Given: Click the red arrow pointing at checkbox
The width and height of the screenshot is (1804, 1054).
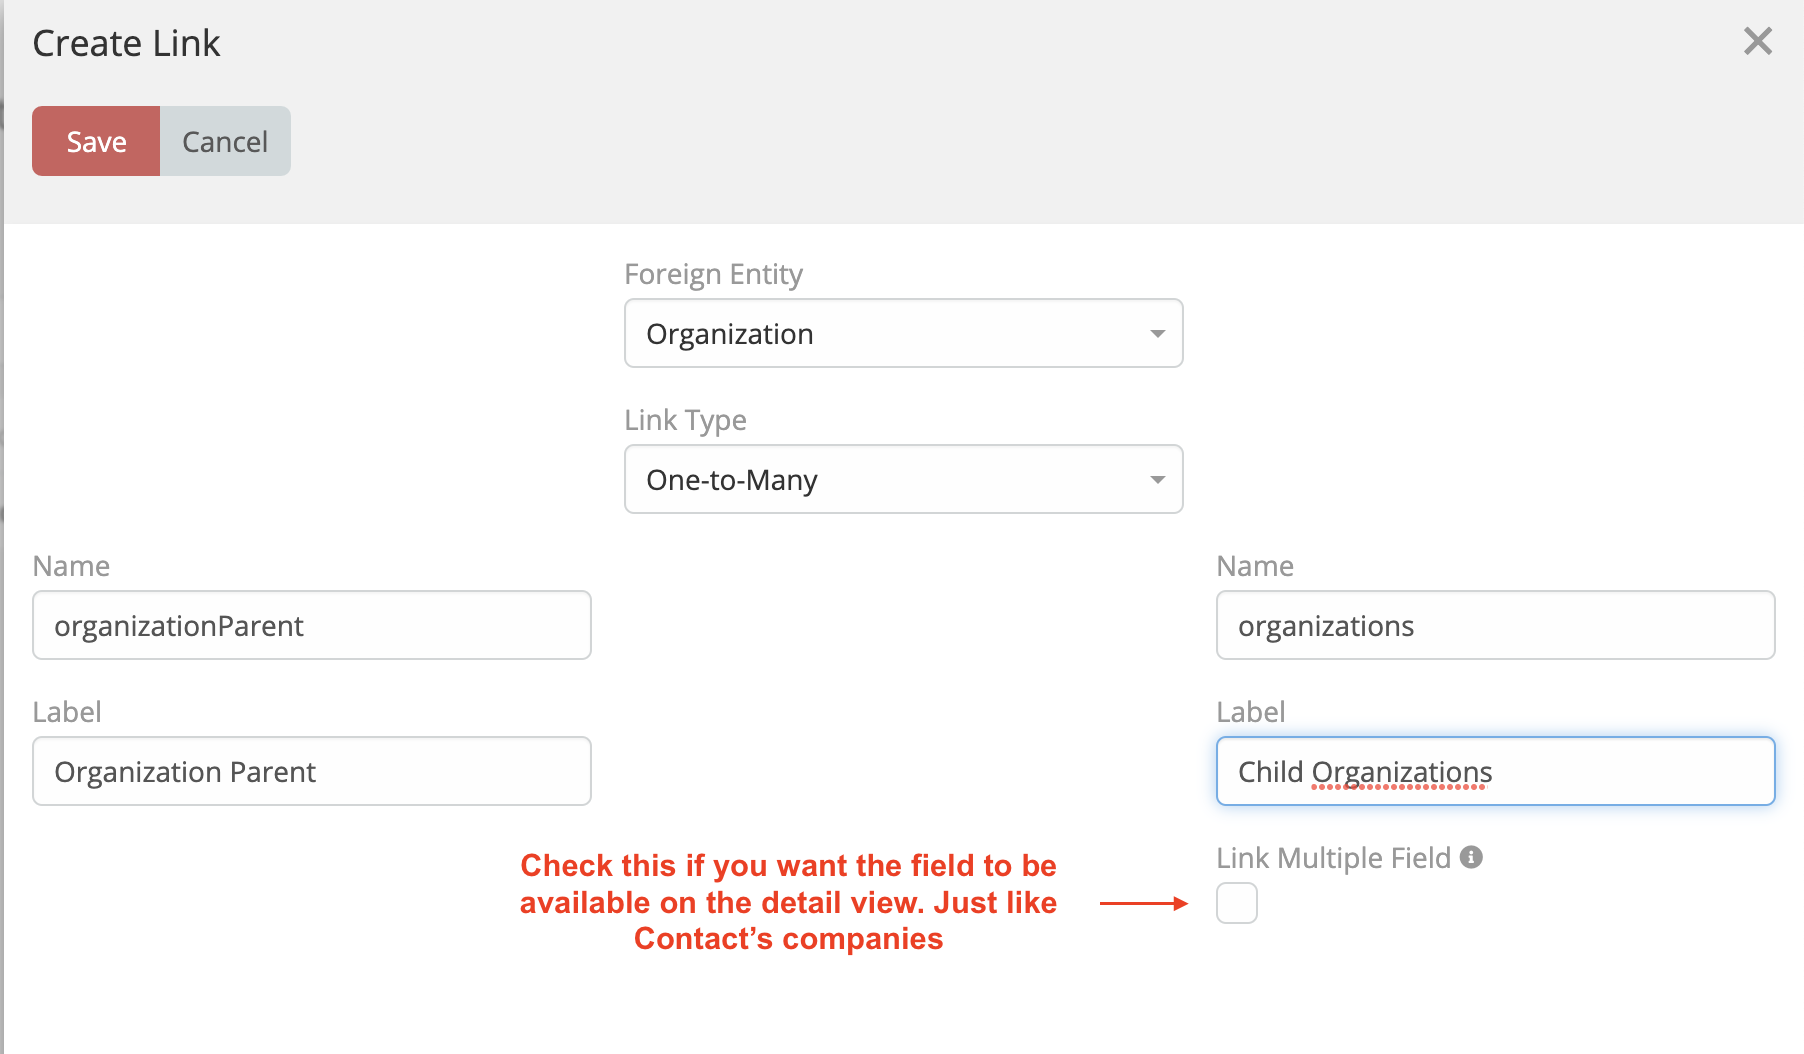Looking at the screenshot, I should 1143,903.
